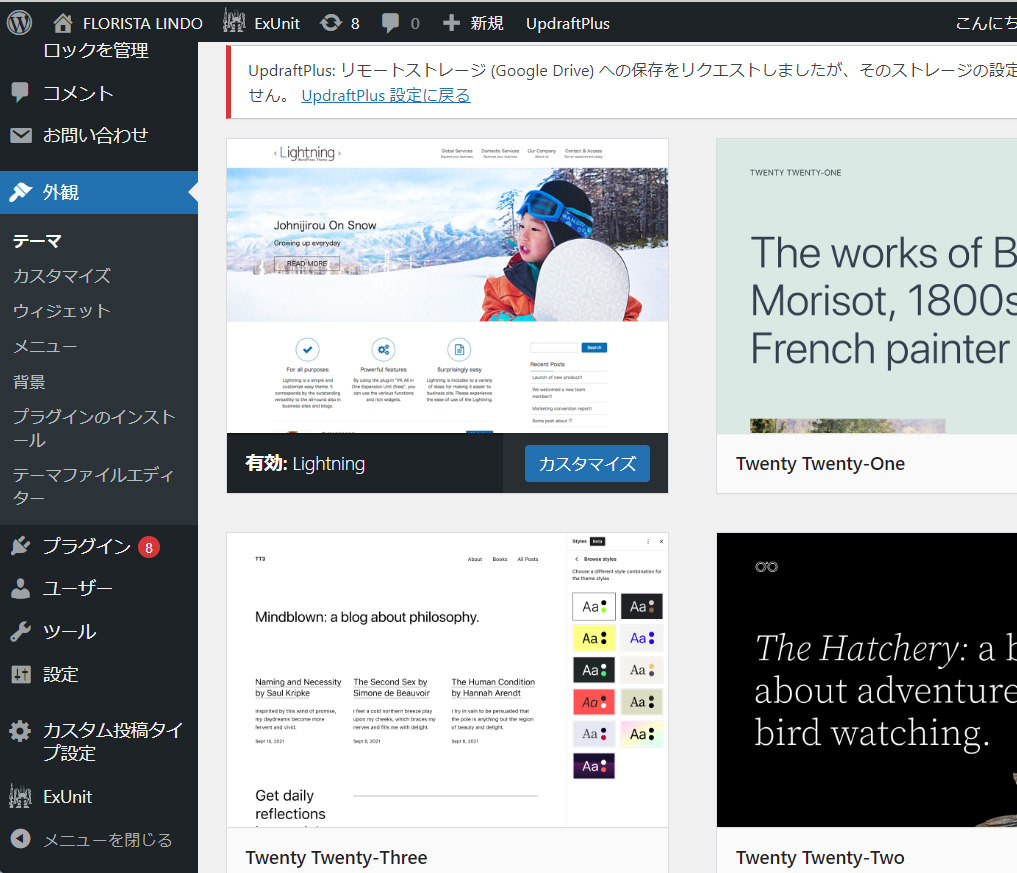Viewport: 1017px width, 873px height.
Task: Click the ツール wrench icon
Action: tap(21, 631)
